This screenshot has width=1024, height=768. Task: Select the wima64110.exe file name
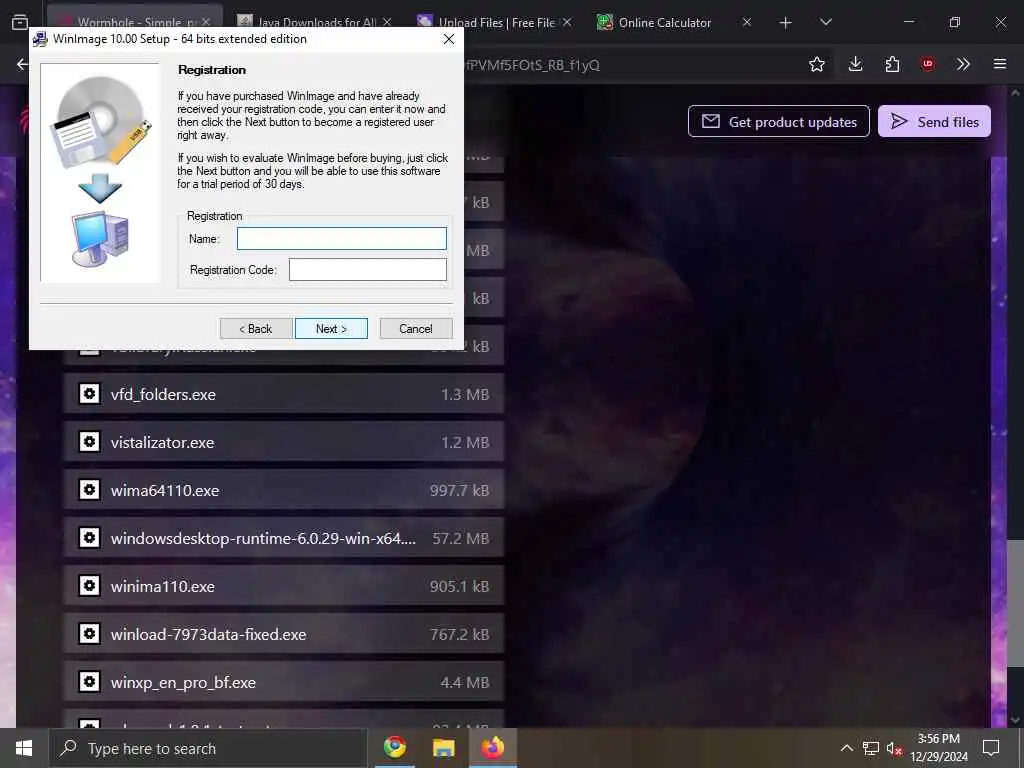tap(165, 490)
